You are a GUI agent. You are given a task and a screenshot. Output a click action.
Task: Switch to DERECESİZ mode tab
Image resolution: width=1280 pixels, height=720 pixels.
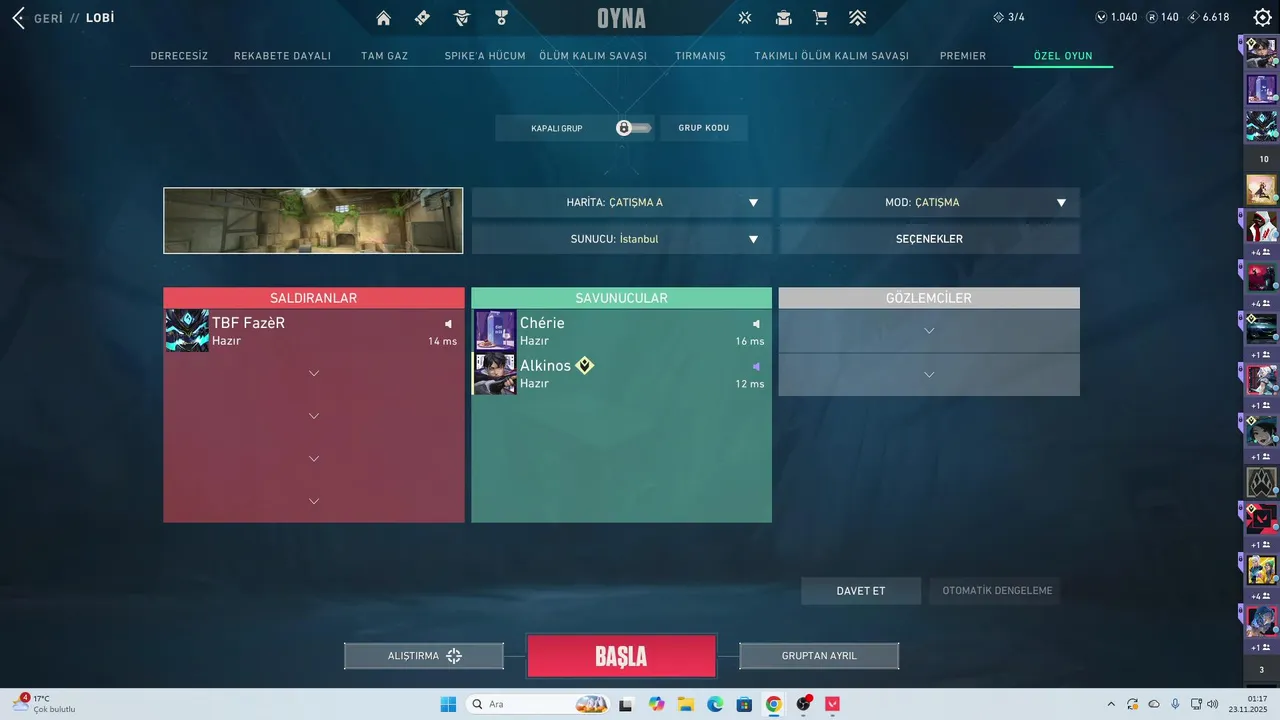[x=179, y=56]
